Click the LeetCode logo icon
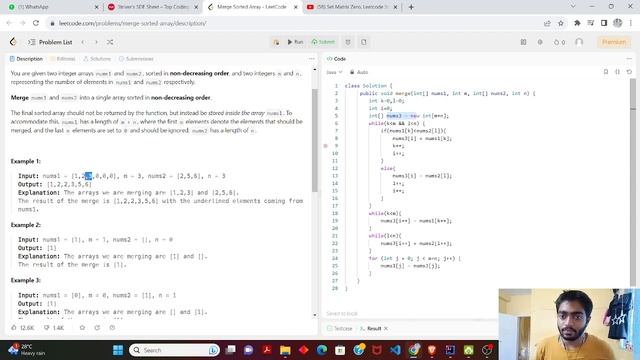The height and width of the screenshot is (360, 640). click(x=13, y=42)
